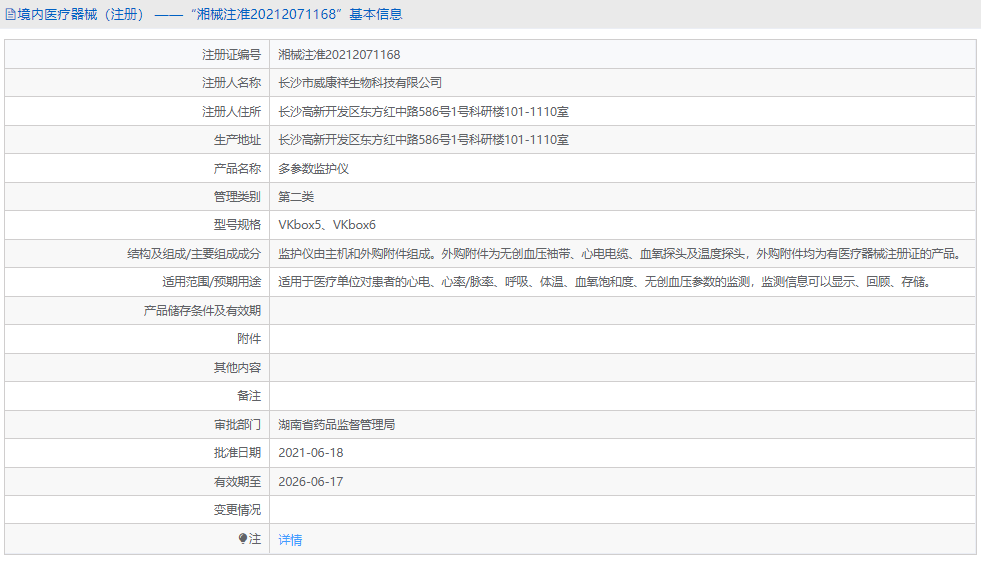Click the 其他内容 label cell
The image size is (981, 561).
[x=137, y=367]
